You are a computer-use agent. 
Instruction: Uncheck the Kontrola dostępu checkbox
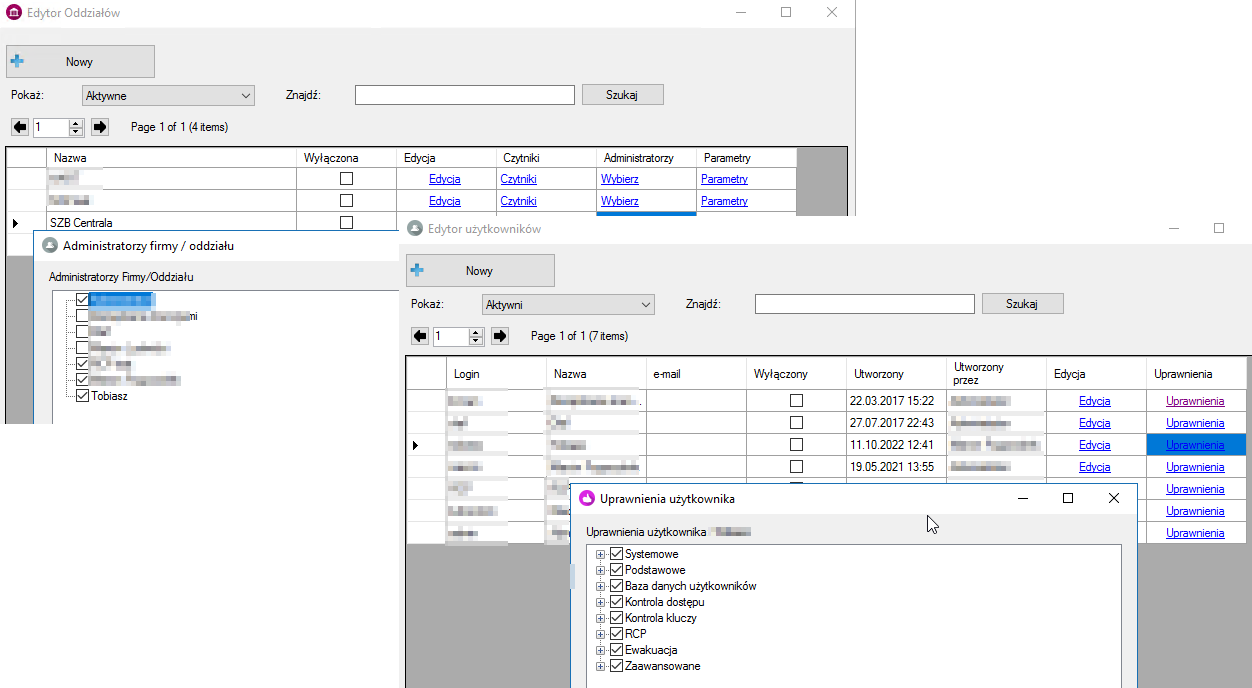617,602
